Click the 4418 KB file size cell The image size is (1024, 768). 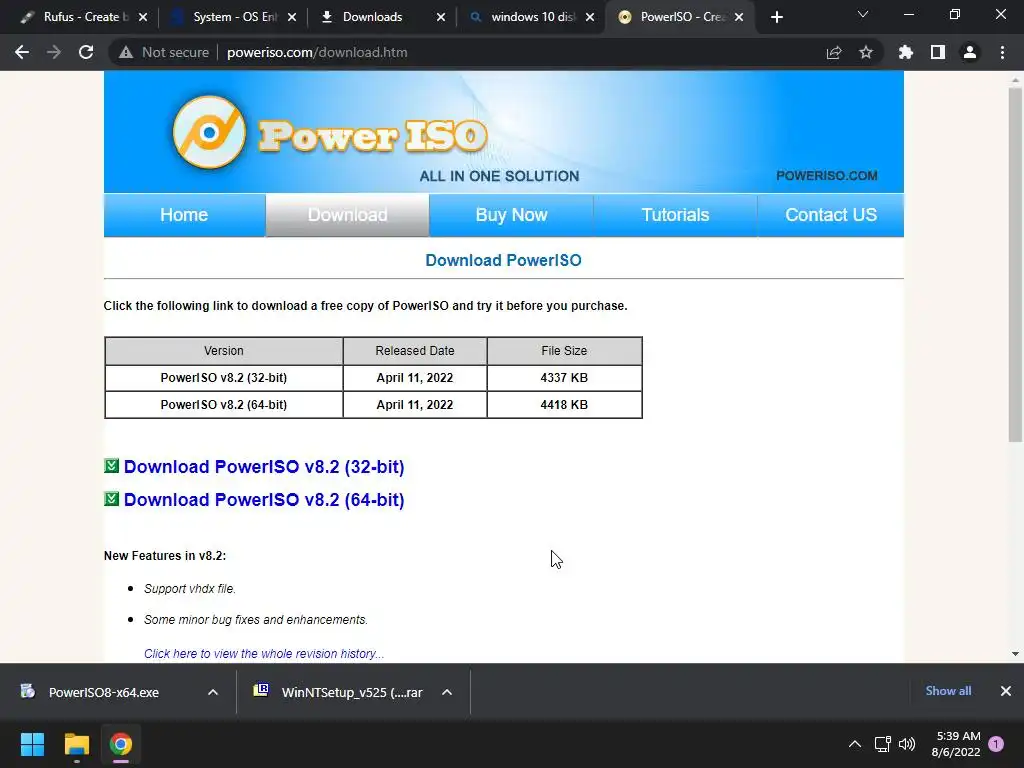pyautogui.click(x=564, y=405)
